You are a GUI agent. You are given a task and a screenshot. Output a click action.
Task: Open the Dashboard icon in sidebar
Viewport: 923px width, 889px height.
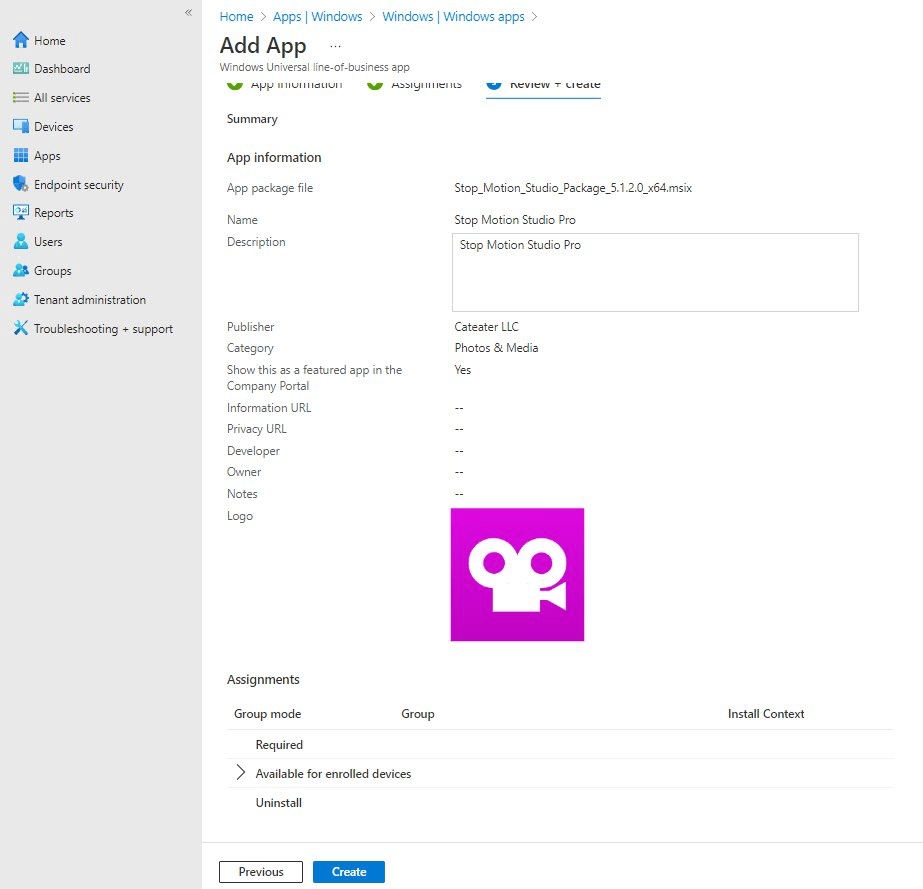(x=20, y=69)
